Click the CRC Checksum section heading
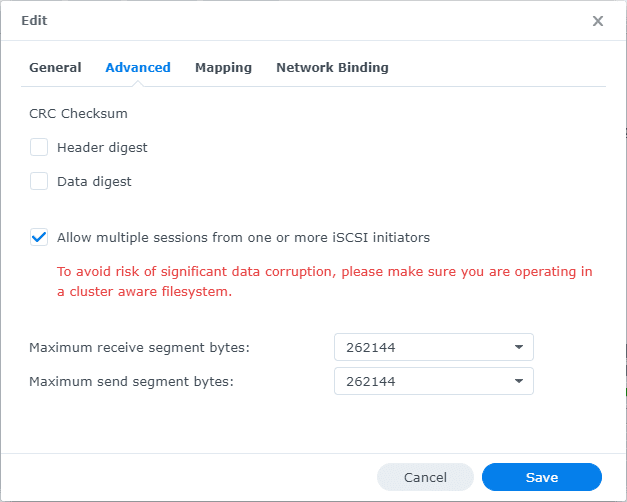The width and height of the screenshot is (627, 502). click(x=78, y=114)
